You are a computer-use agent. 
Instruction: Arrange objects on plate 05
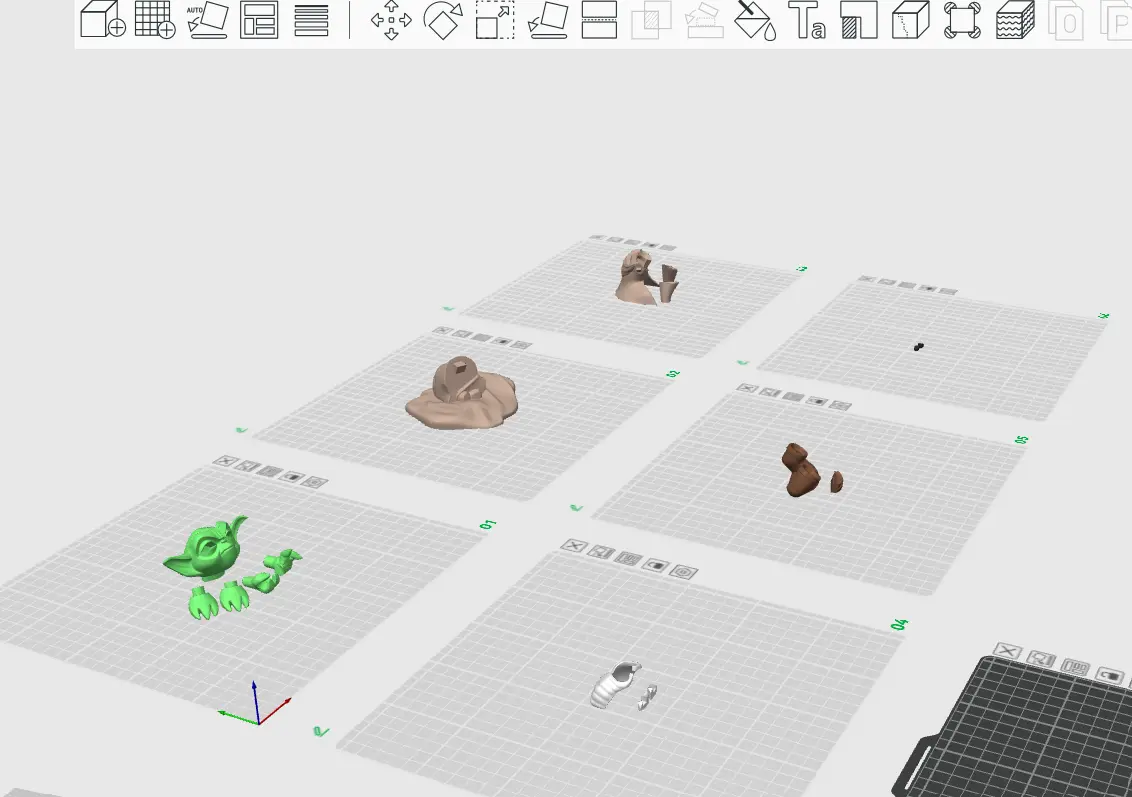(793, 397)
